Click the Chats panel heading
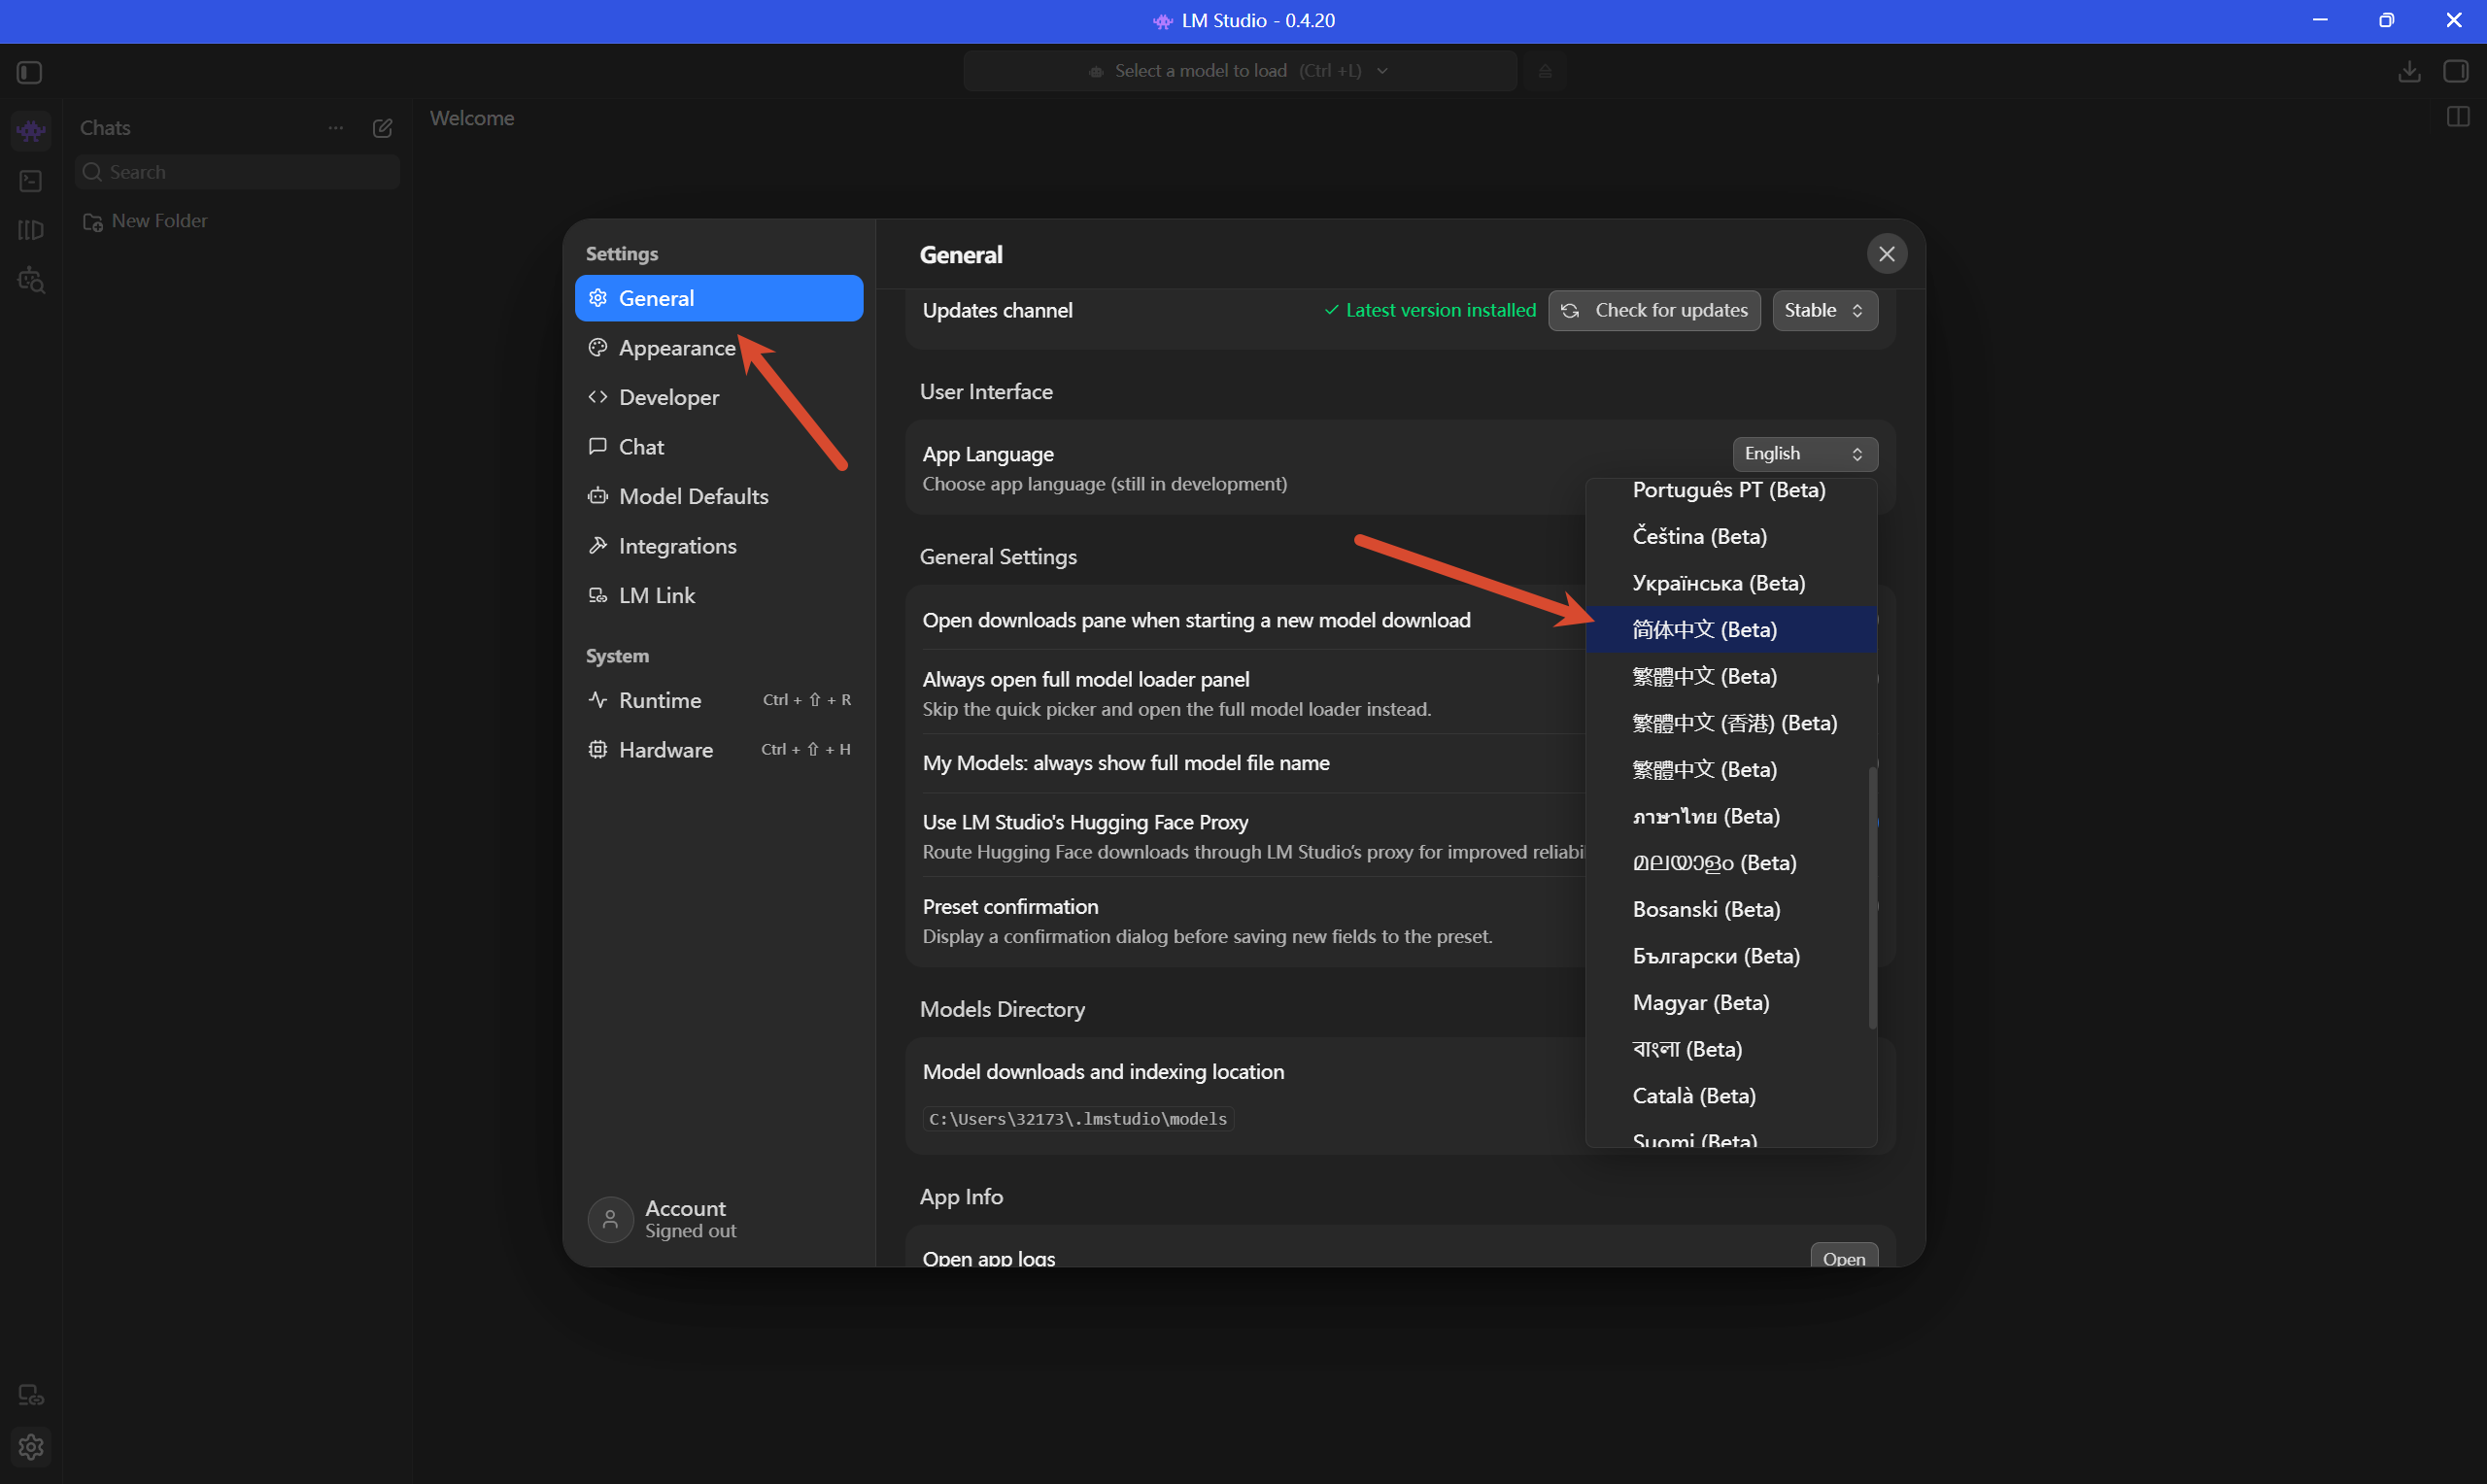This screenshot has width=2487, height=1484. (105, 128)
